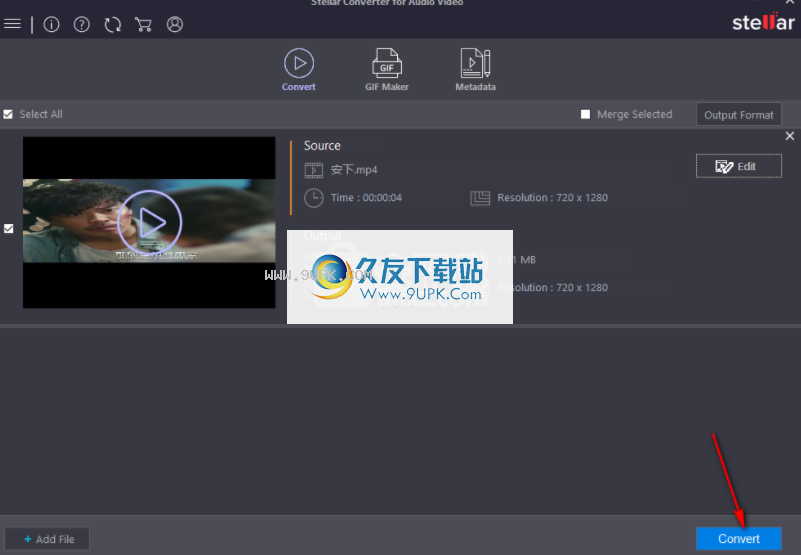Image resolution: width=801 pixels, height=555 pixels.
Task: Click source Resolution : 720 x 1280
Action: [553, 198]
